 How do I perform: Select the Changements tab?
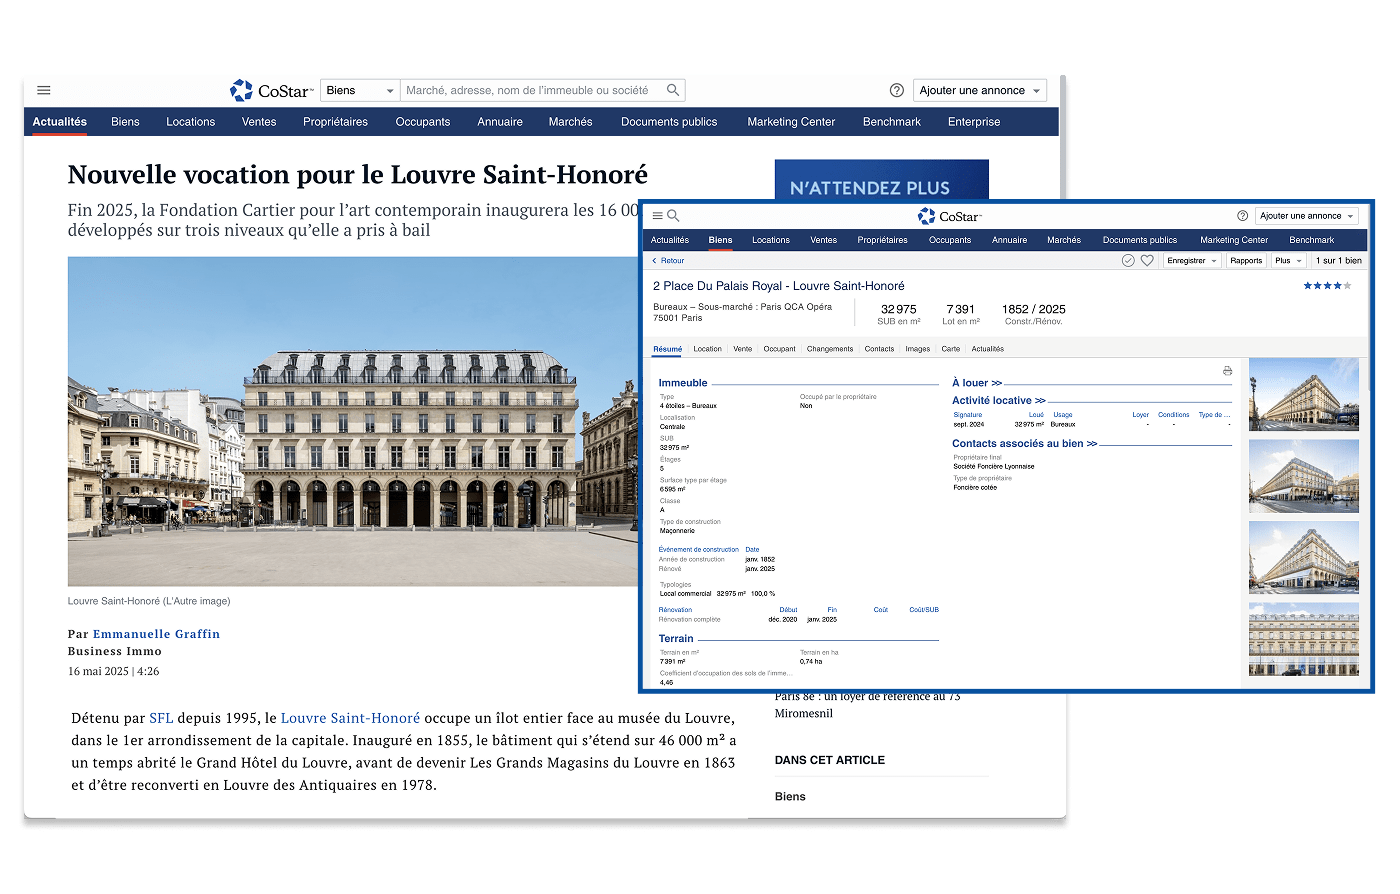click(x=830, y=349)
